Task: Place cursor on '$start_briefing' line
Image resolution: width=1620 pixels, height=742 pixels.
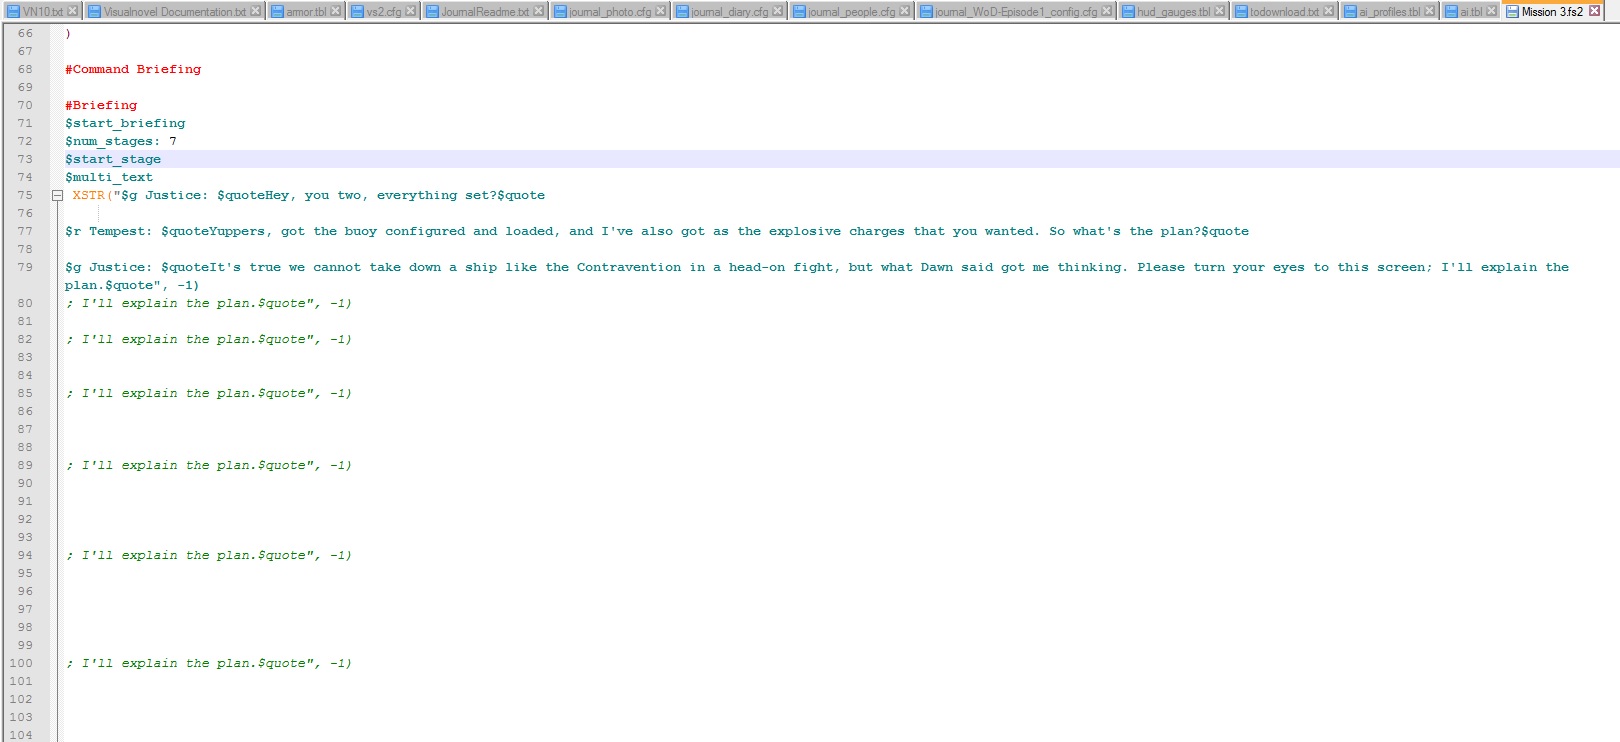Action: tap(125, 123)
